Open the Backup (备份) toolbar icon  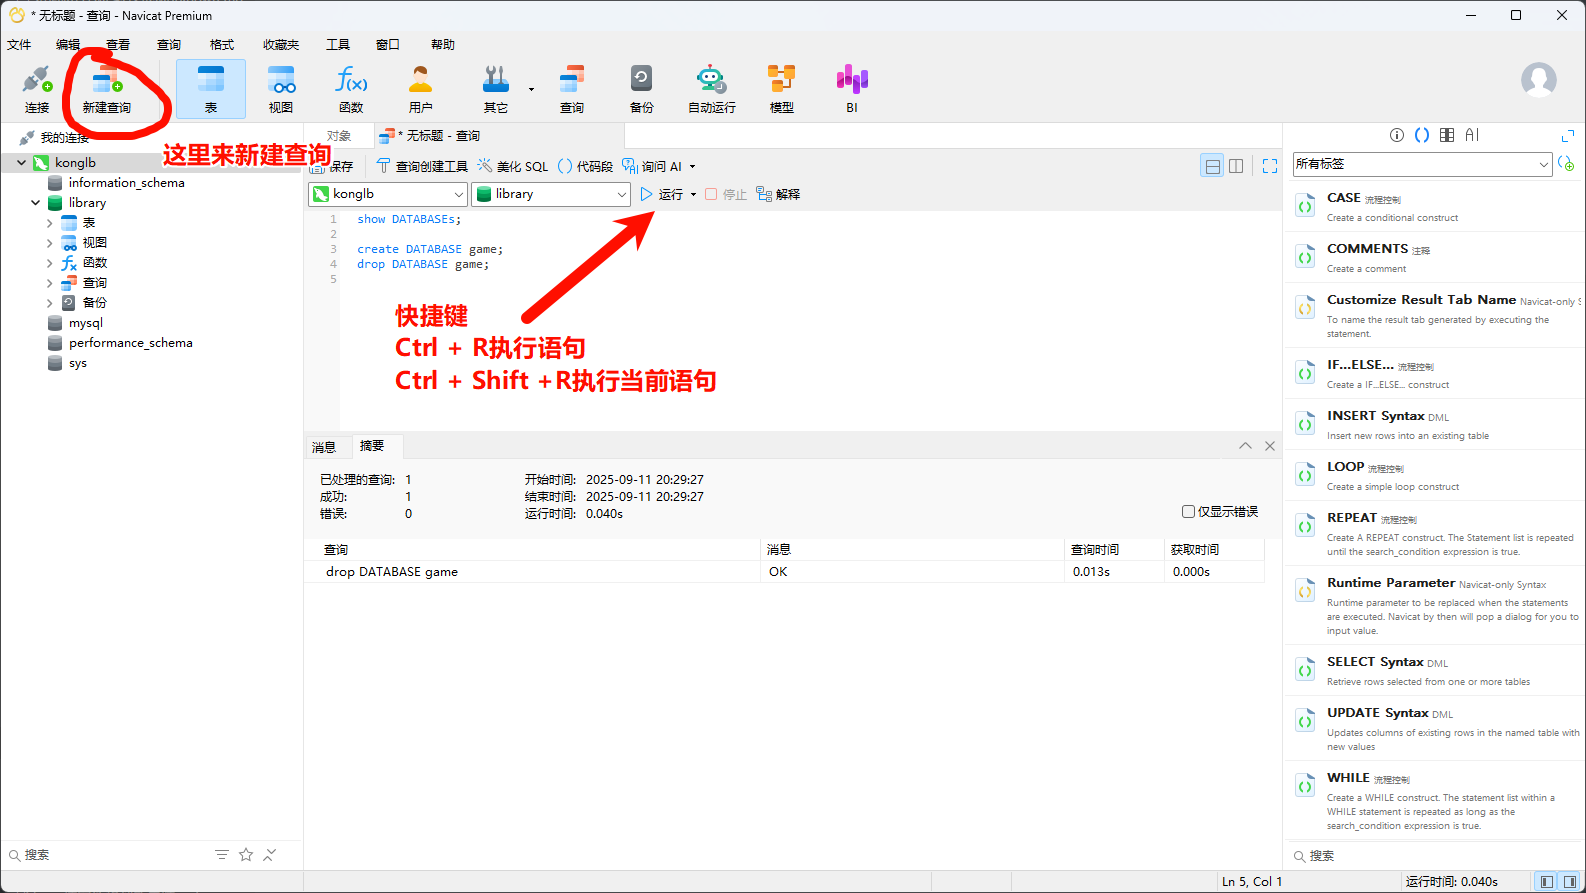click(641, 88)
